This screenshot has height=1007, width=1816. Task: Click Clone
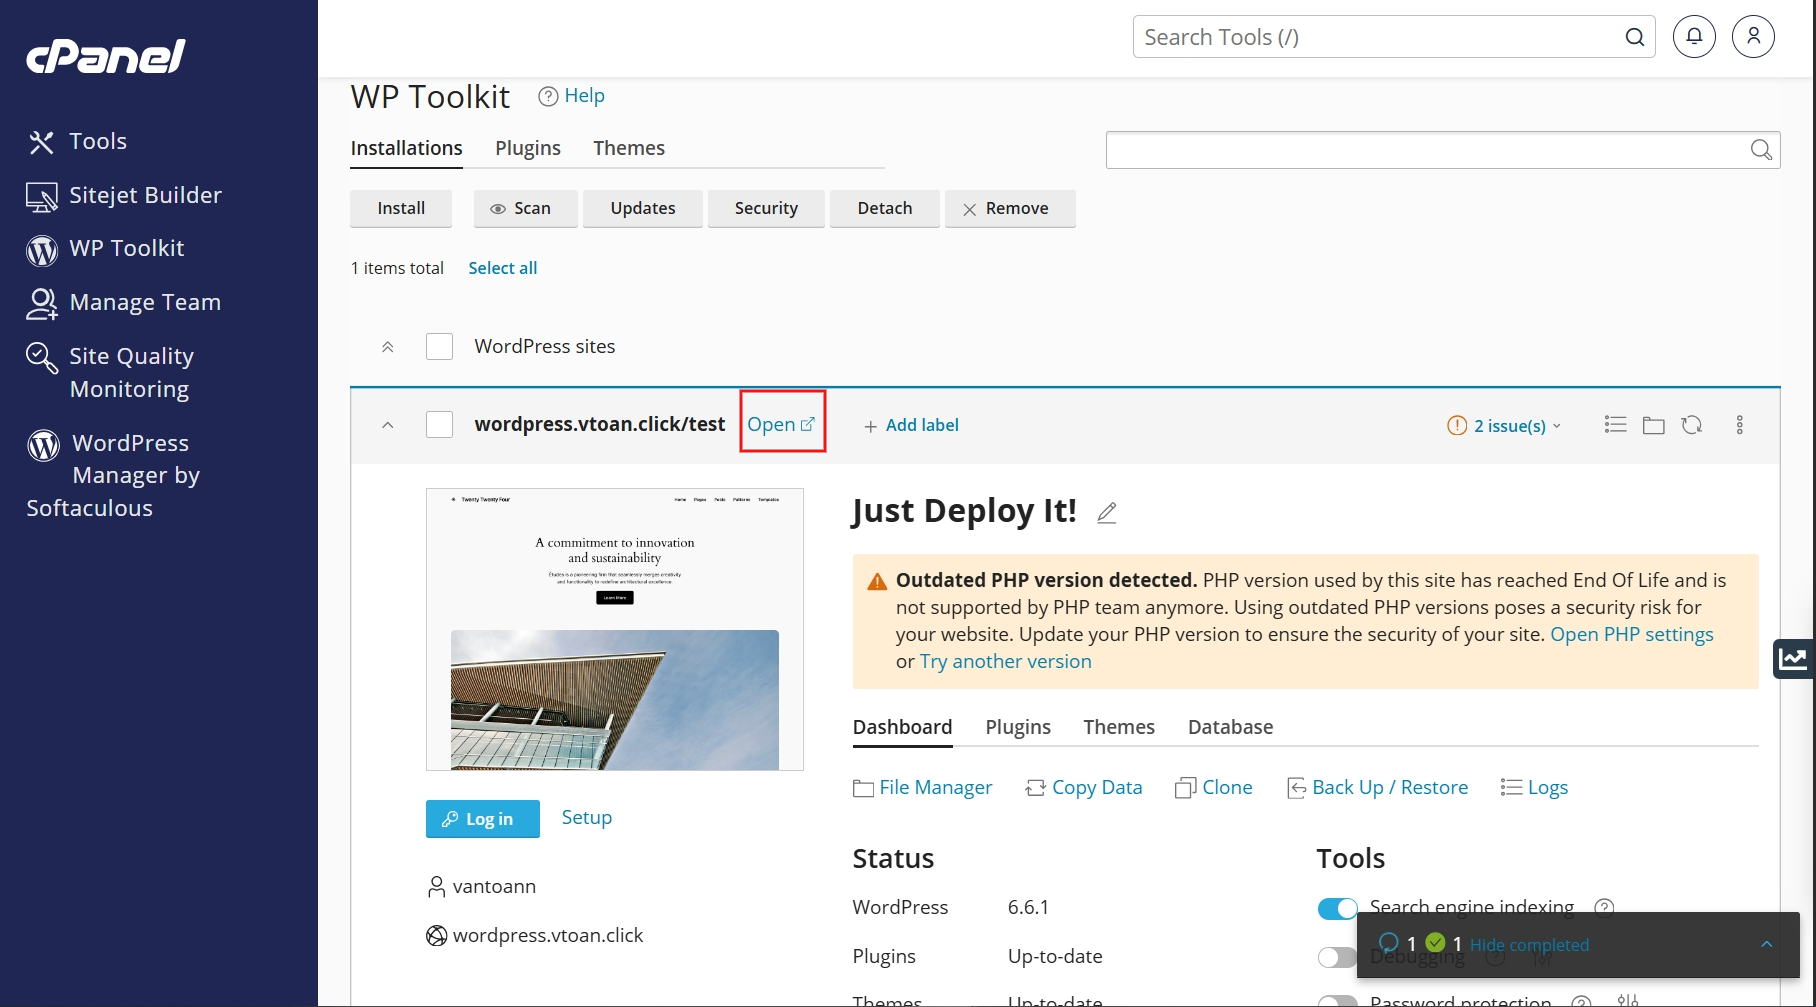click(x=1214, y=788)
